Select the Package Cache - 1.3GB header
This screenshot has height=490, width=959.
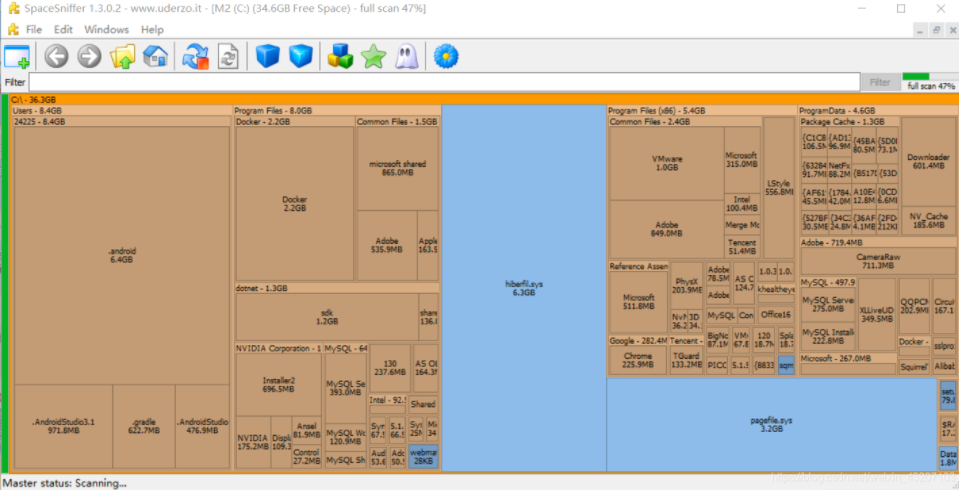coord(849,122)
